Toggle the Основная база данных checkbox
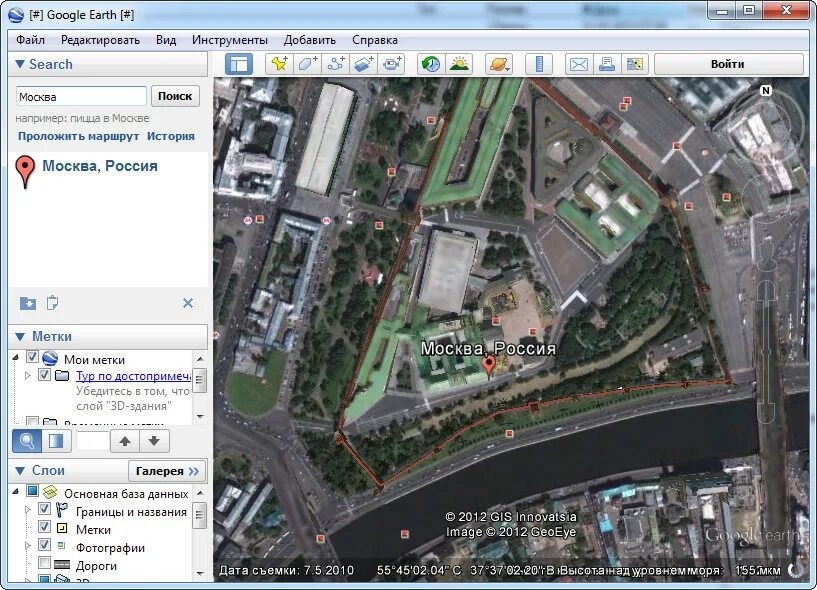This screenshot has height=590, width=817. pyautogui.click(x=32, y=490)
